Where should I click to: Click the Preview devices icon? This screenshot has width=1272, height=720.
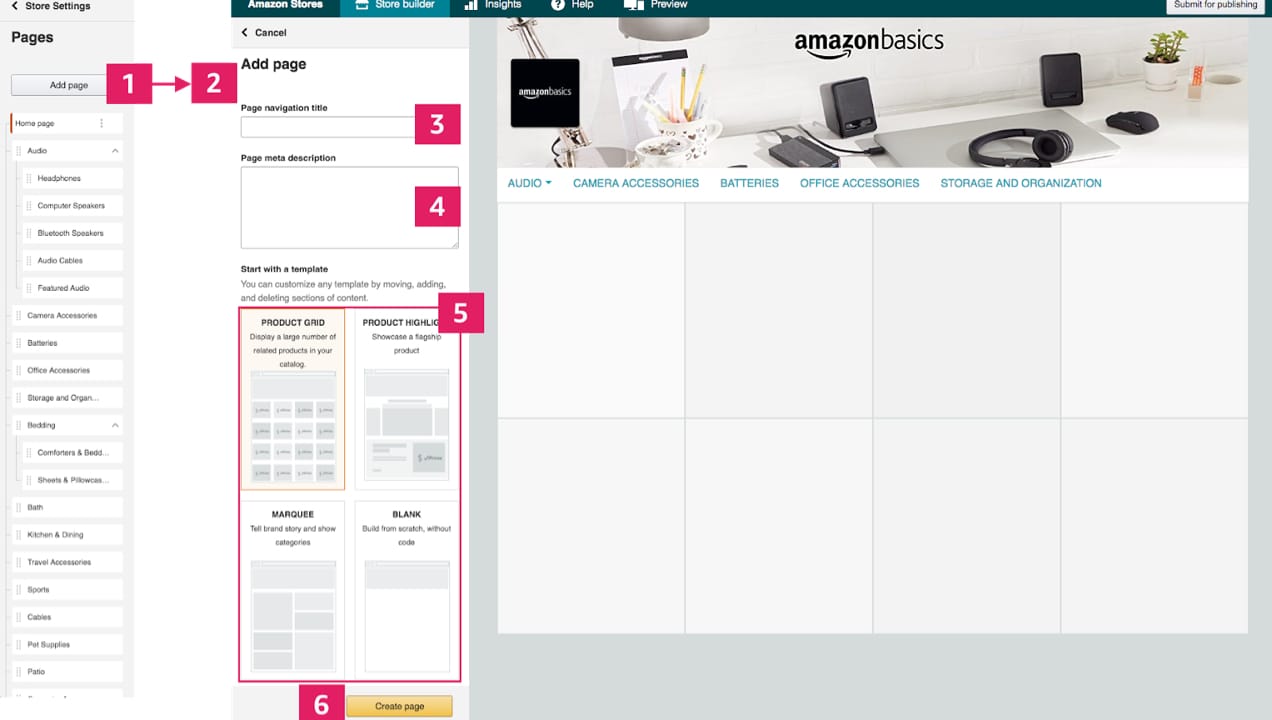pyautogui.click(x=633, y=5)
